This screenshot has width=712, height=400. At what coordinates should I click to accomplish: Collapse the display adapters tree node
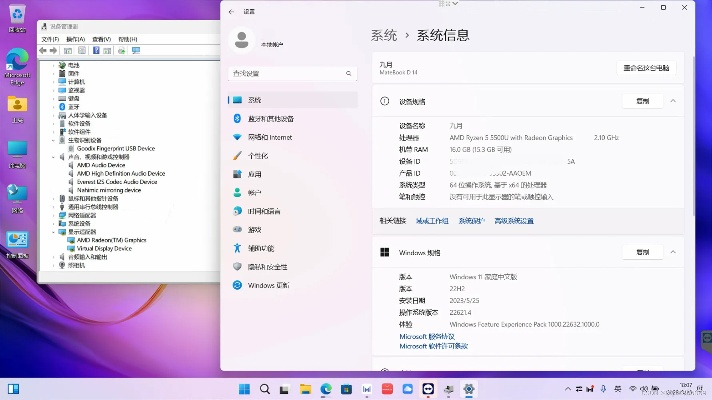point(53,232)
